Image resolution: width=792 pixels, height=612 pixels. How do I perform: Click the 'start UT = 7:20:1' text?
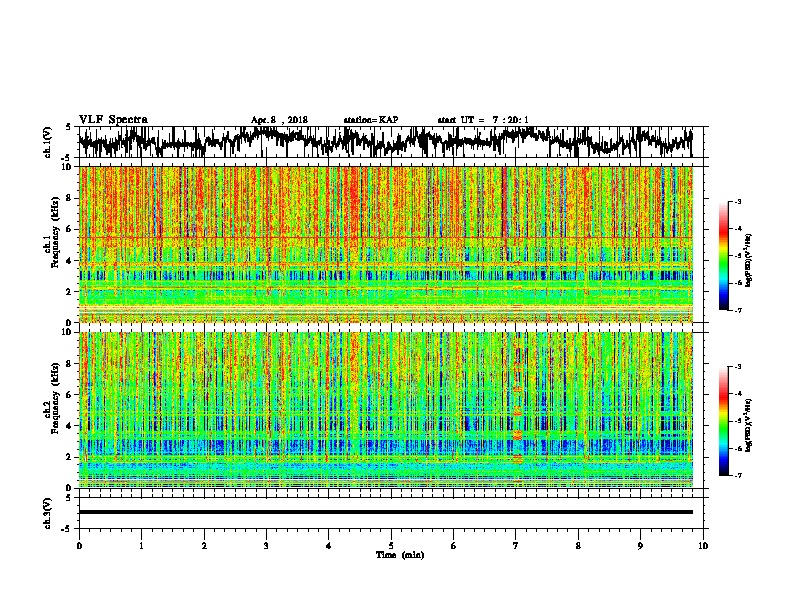click(483, 120)
